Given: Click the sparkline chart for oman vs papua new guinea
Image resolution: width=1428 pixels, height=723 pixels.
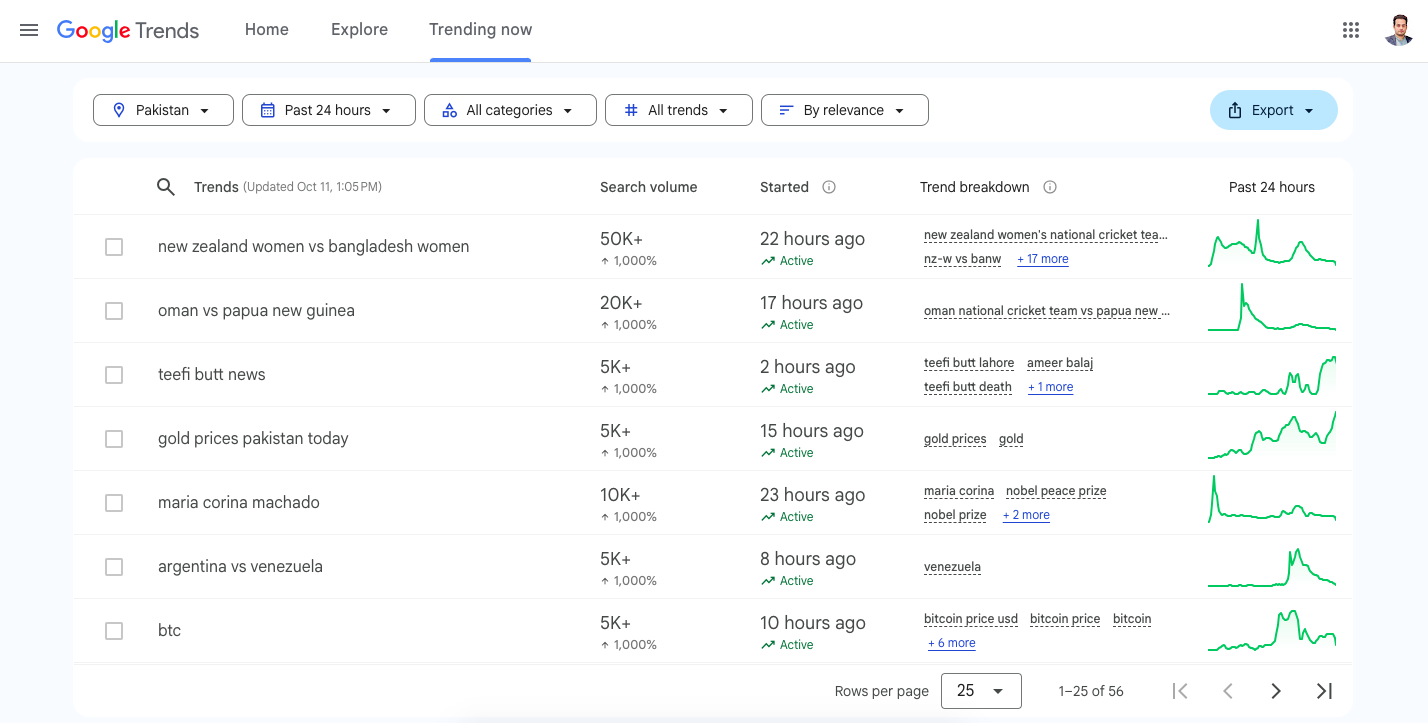Looking at the screenshot, I should pos(1272,308).
